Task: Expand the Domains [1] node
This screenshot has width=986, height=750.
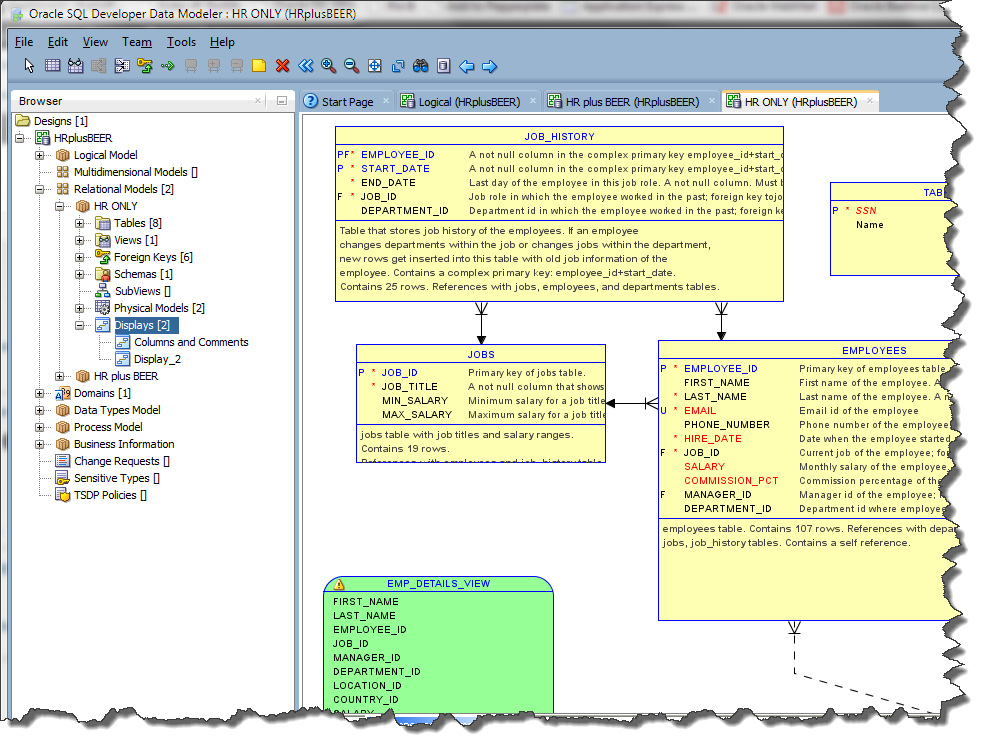Action: (x=40, y=393)
